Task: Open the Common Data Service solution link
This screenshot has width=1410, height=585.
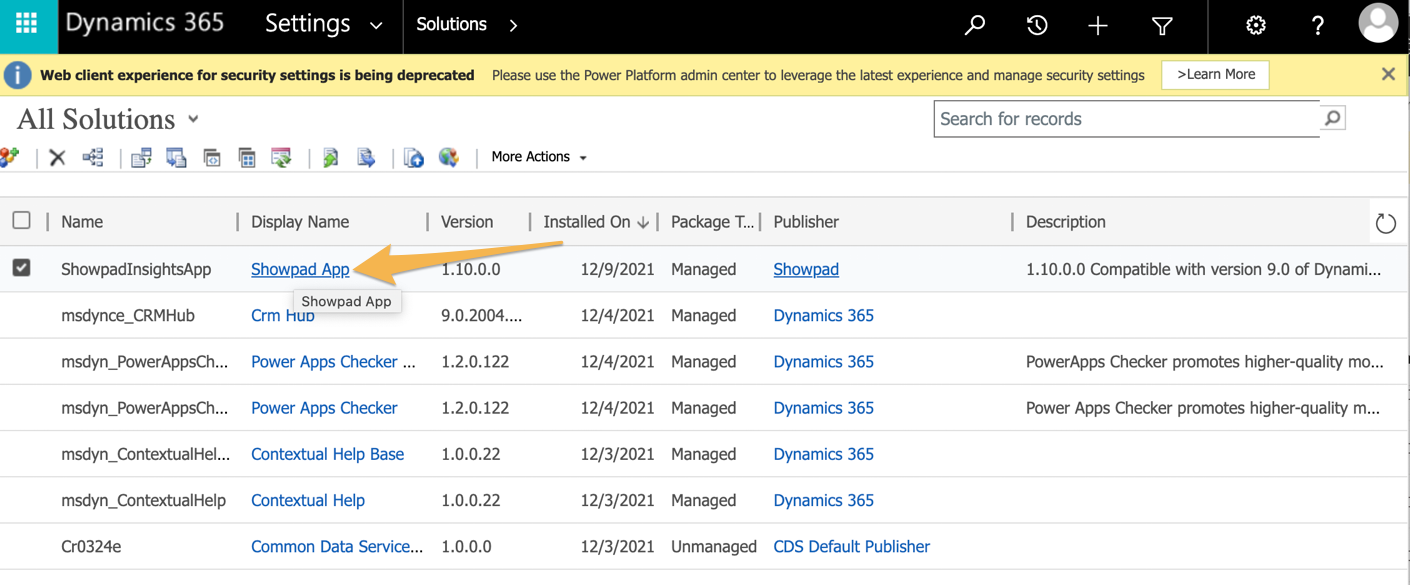Action: coord(337,546)
